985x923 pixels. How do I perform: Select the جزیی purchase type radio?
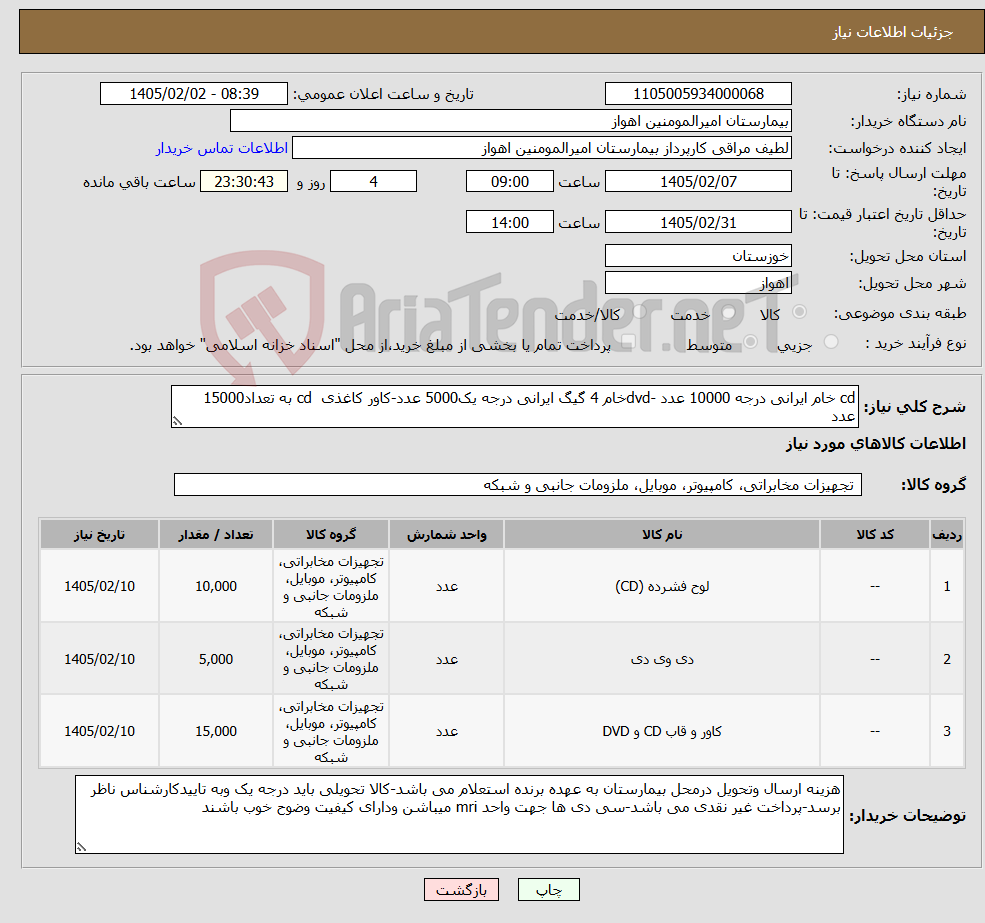830,342
